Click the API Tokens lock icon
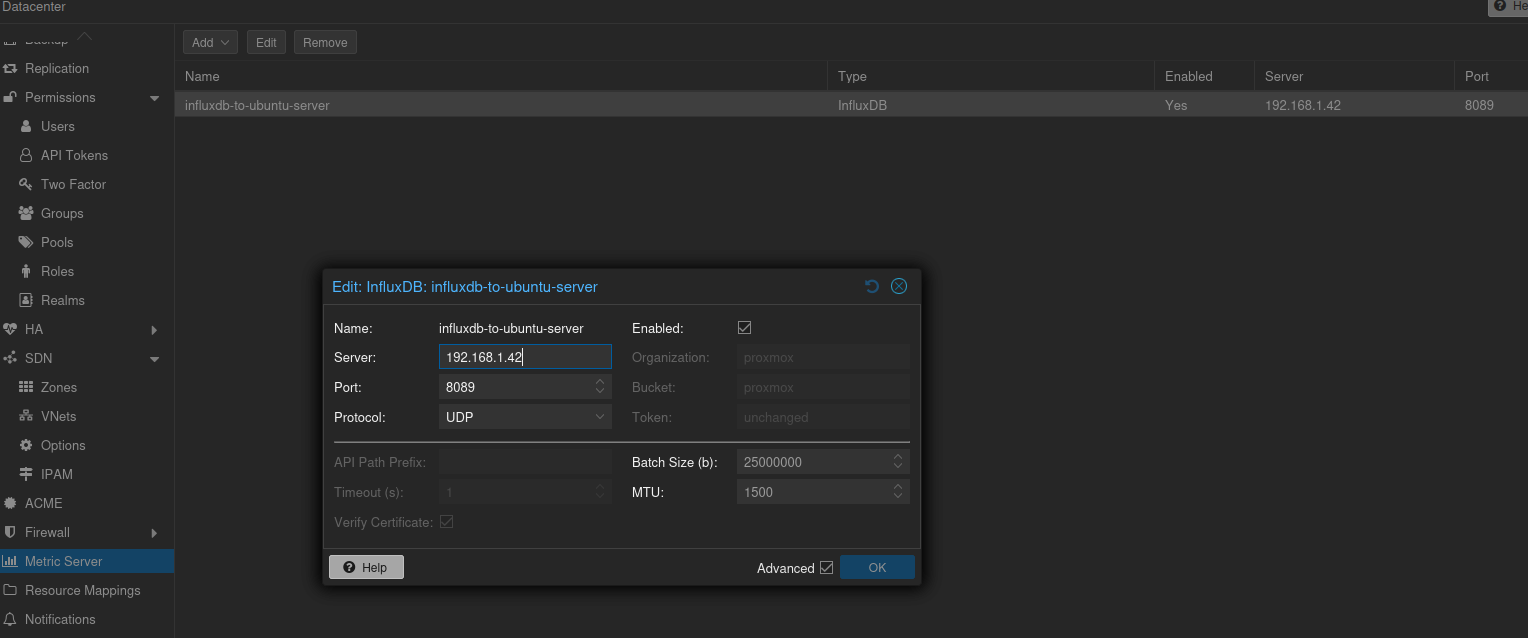This screenshot has height=638, width=1528. click(26, 155)
